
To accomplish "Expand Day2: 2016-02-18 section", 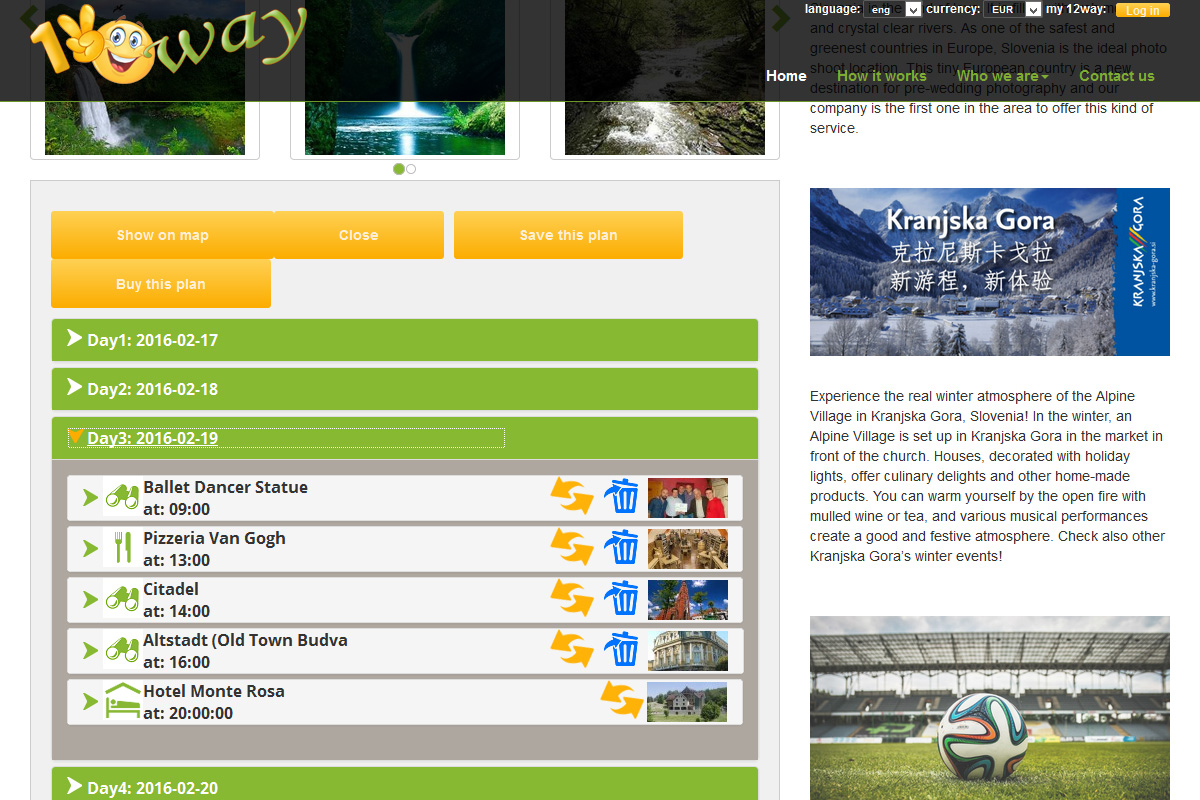I will pyautogui.click(x=404, y=389).
